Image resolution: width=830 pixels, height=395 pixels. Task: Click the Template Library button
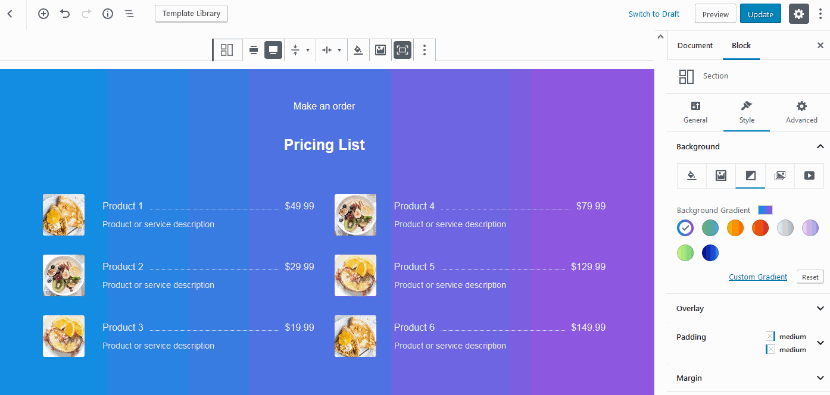coord(192,14)
